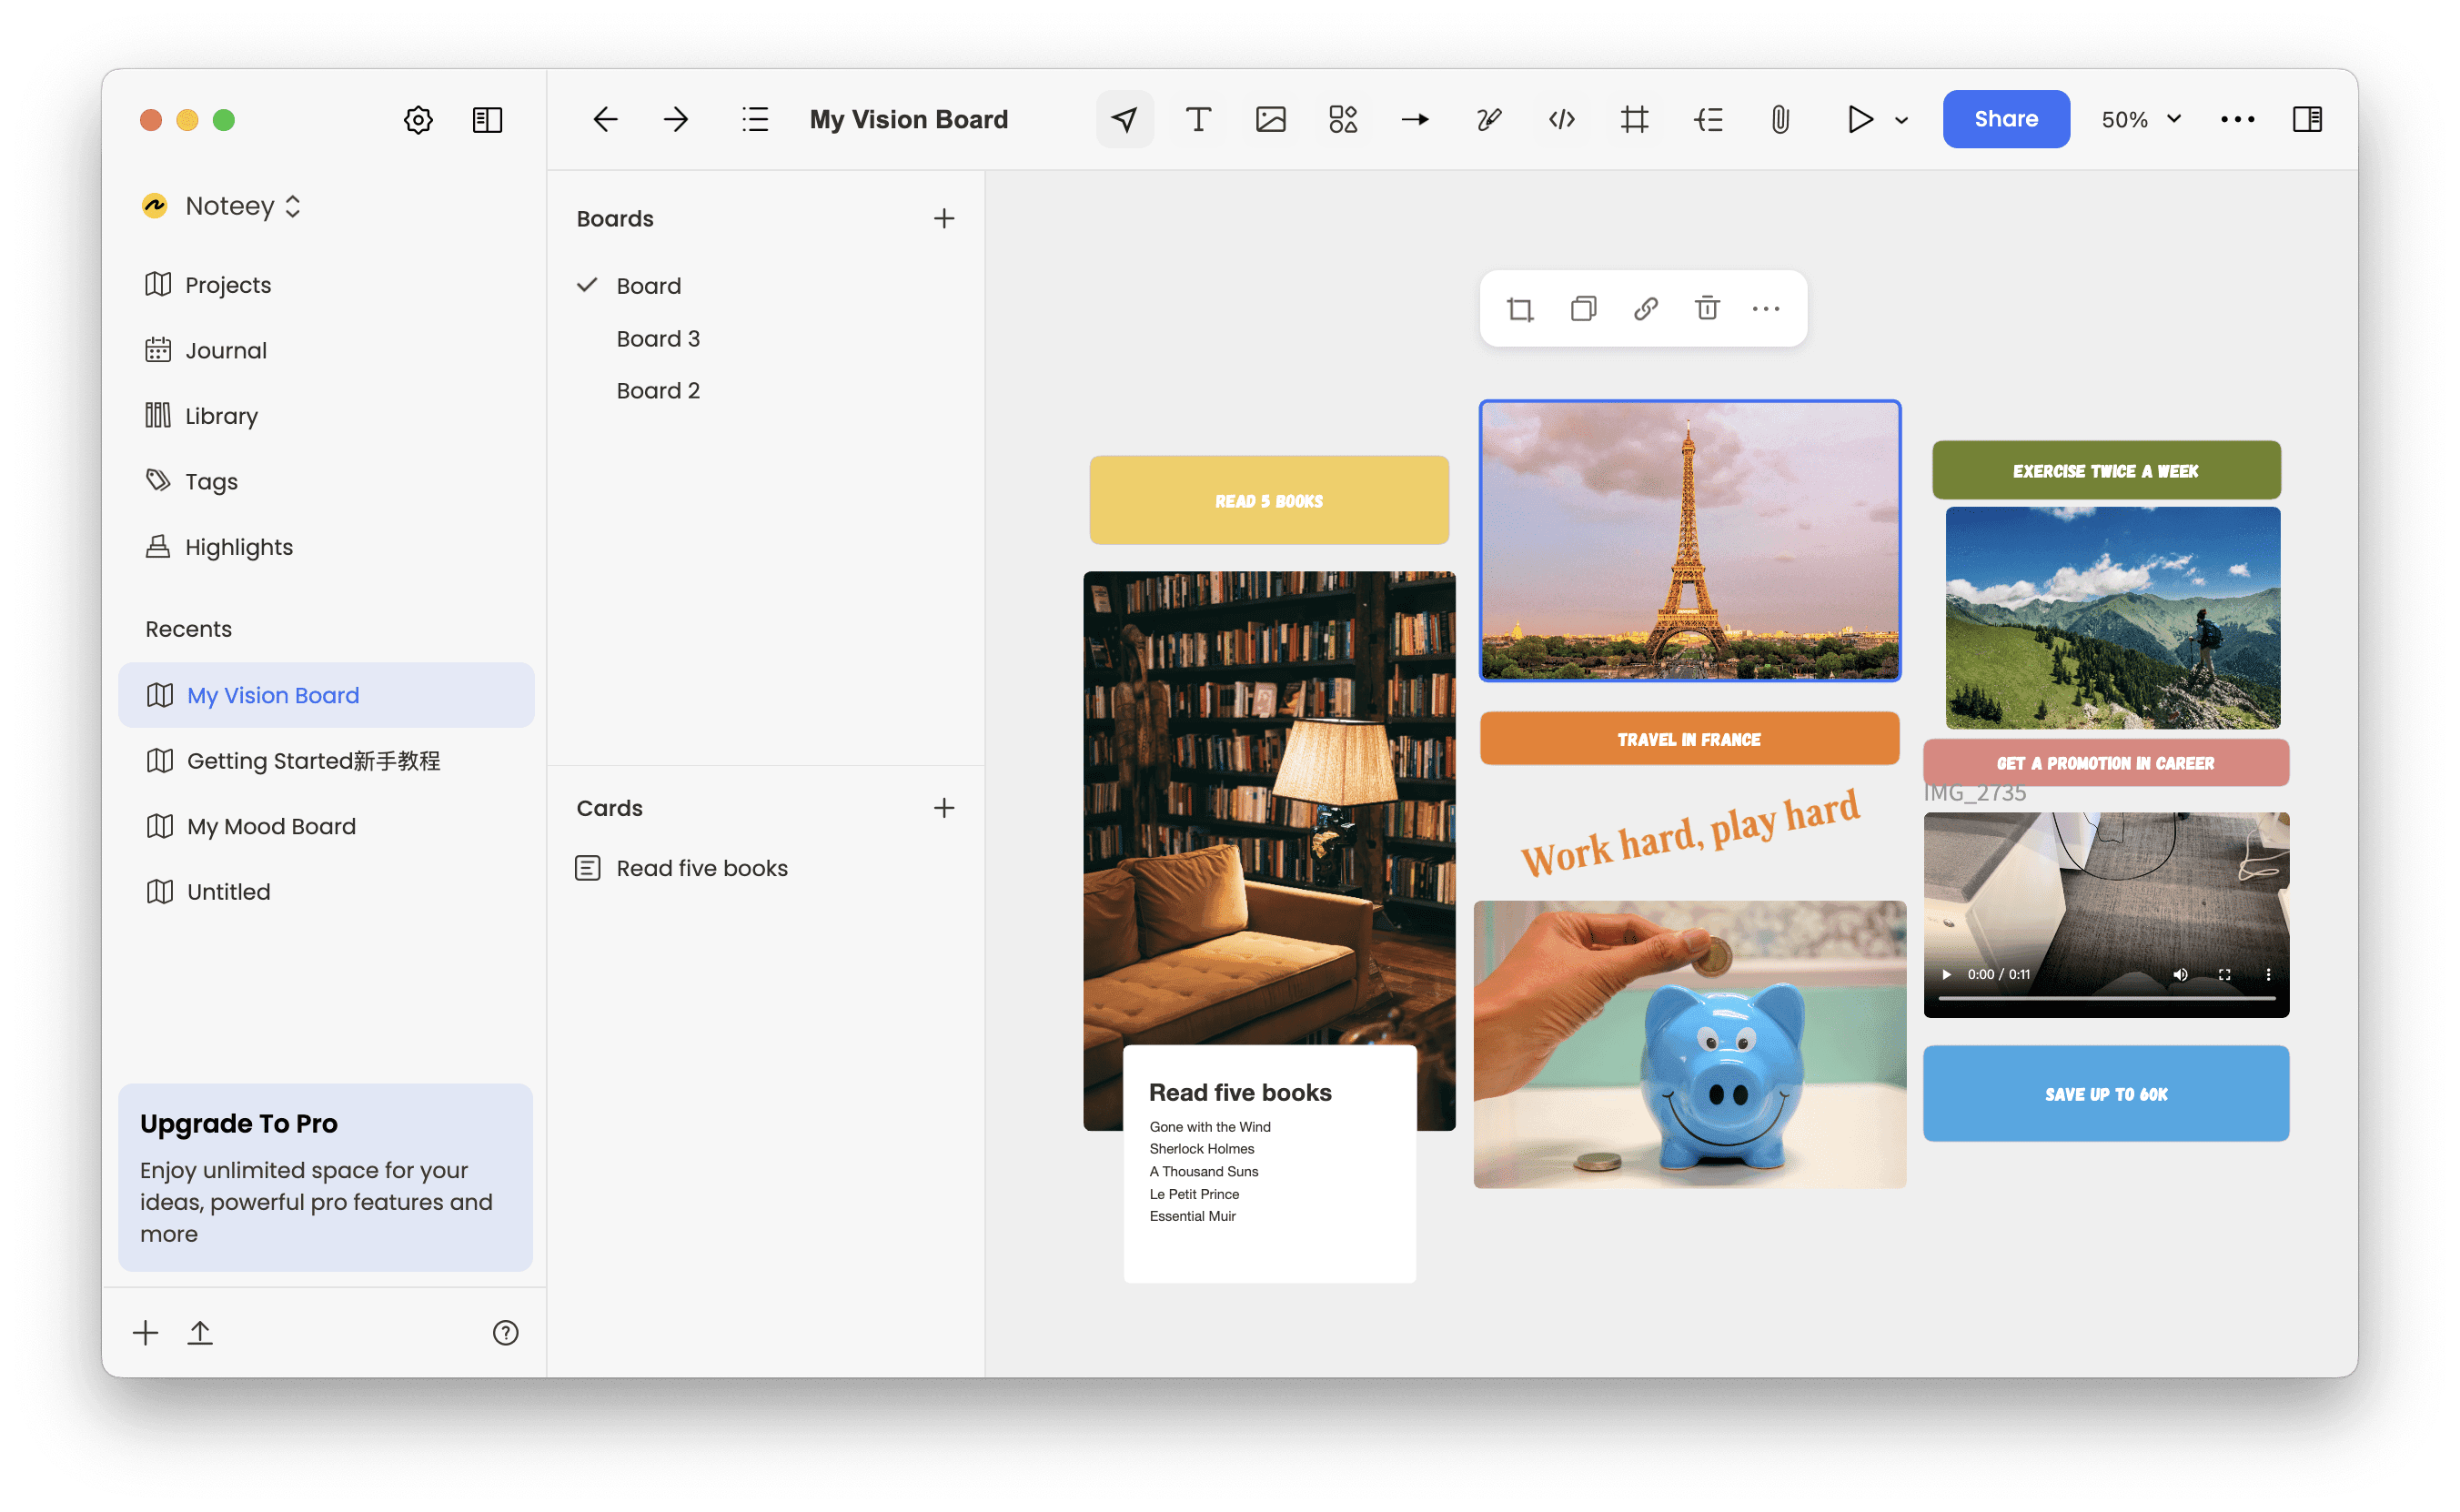Go back with the left arrow
This screenshot has height=1512, width=2460.
pos(605,119)
